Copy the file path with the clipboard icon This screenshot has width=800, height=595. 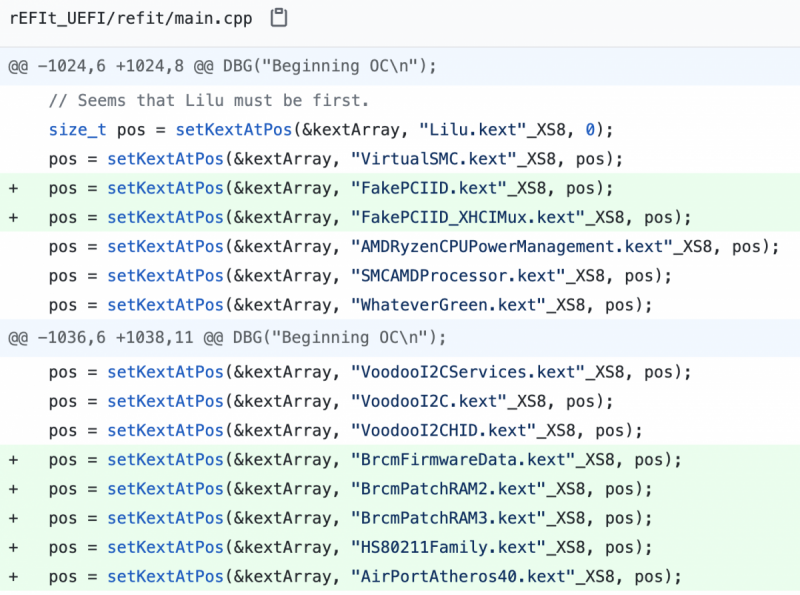(x=280, y=18)
